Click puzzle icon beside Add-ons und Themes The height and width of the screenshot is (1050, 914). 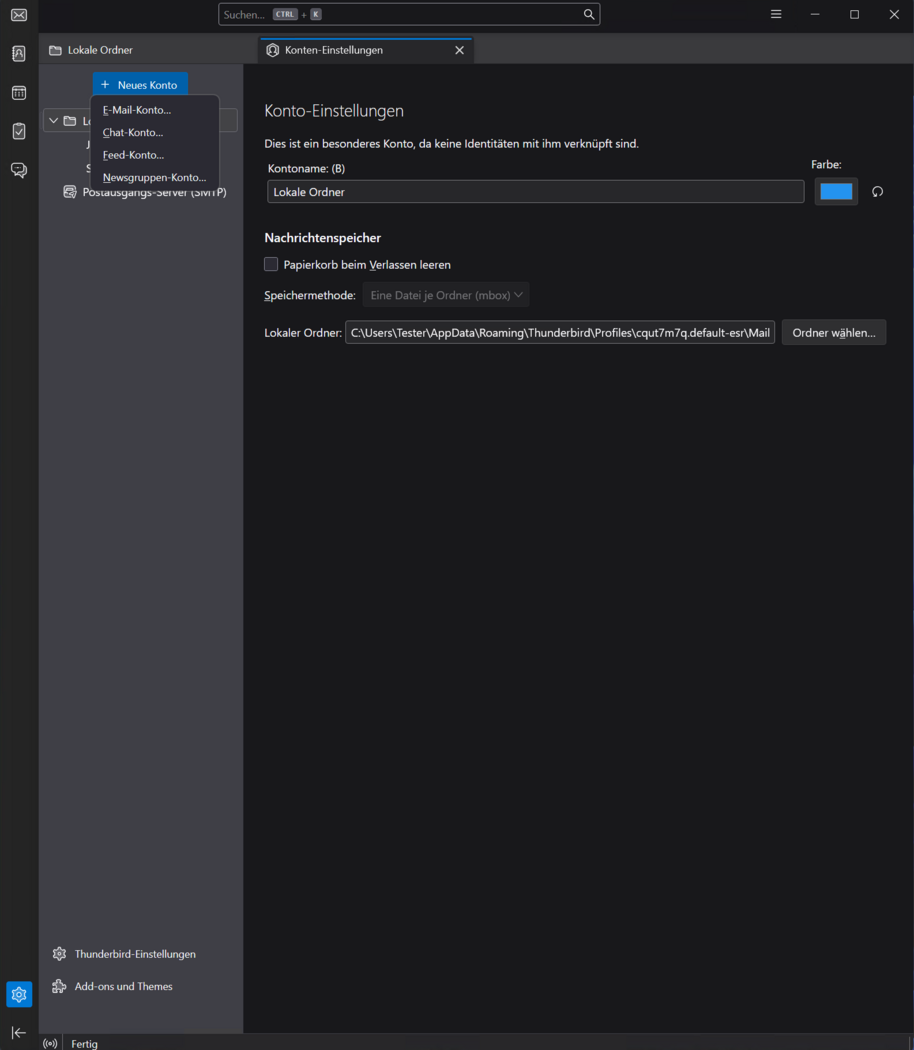pos(60,986)
